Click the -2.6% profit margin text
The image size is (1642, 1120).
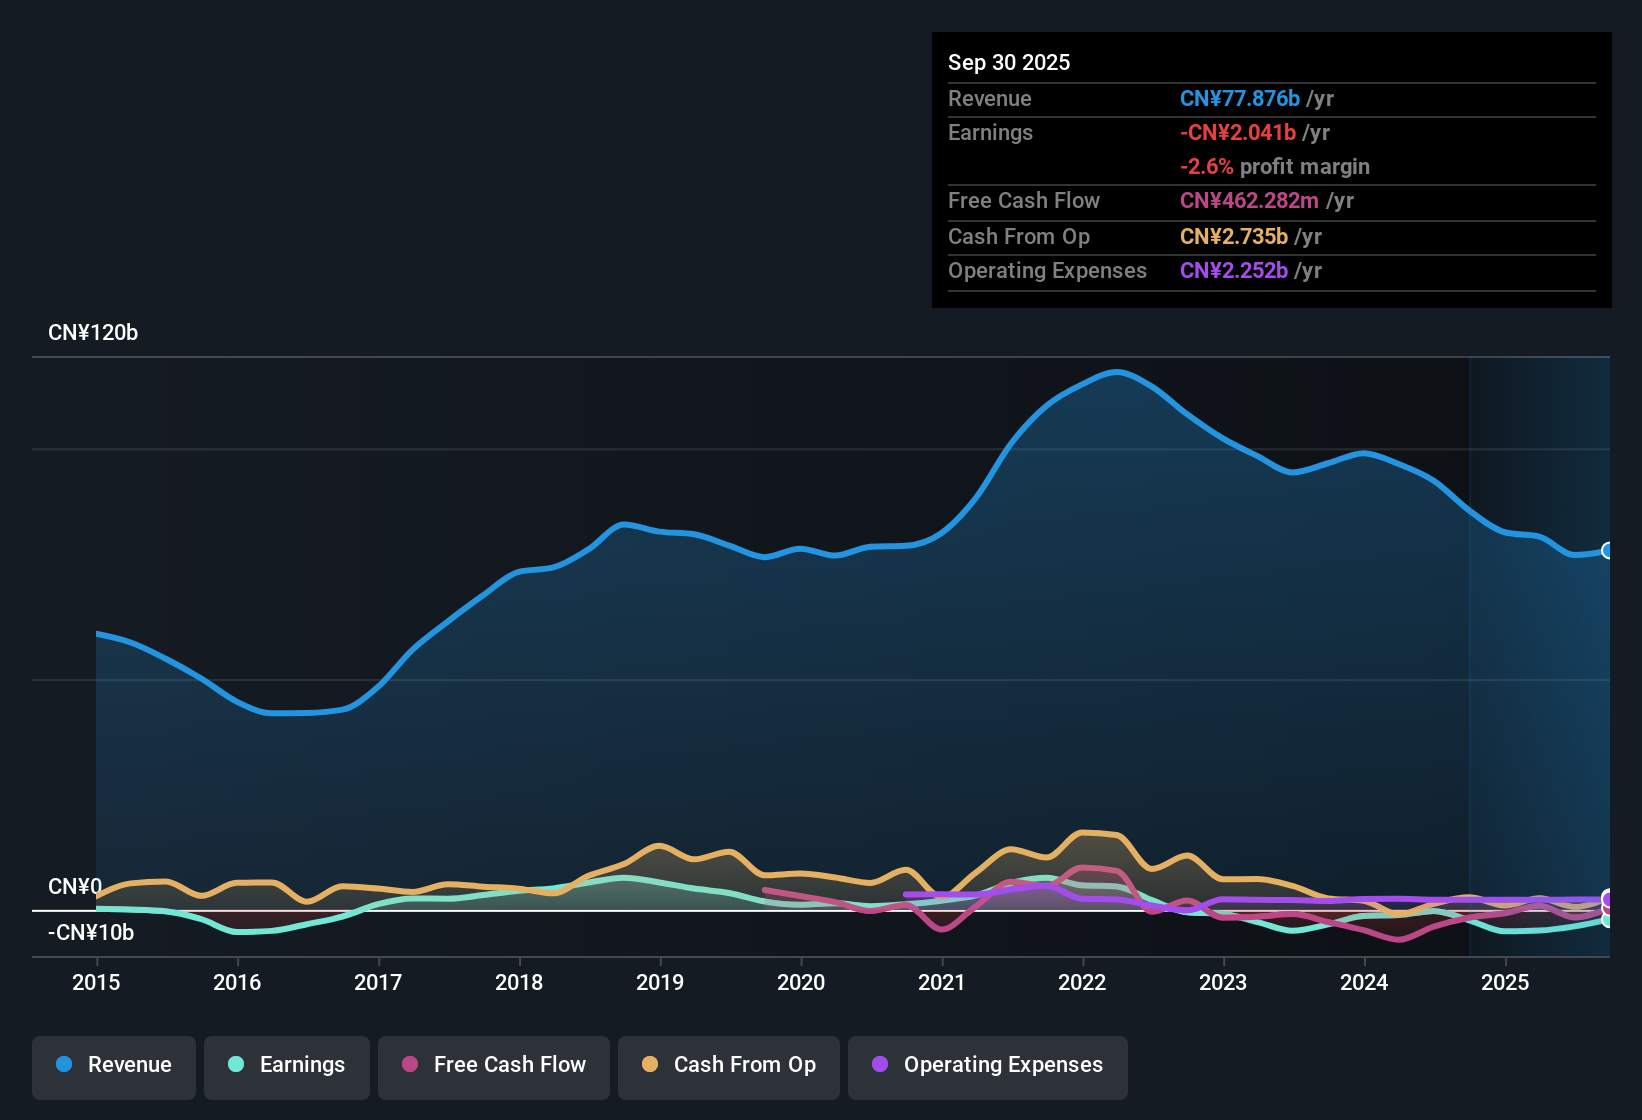pos(1274,166)
